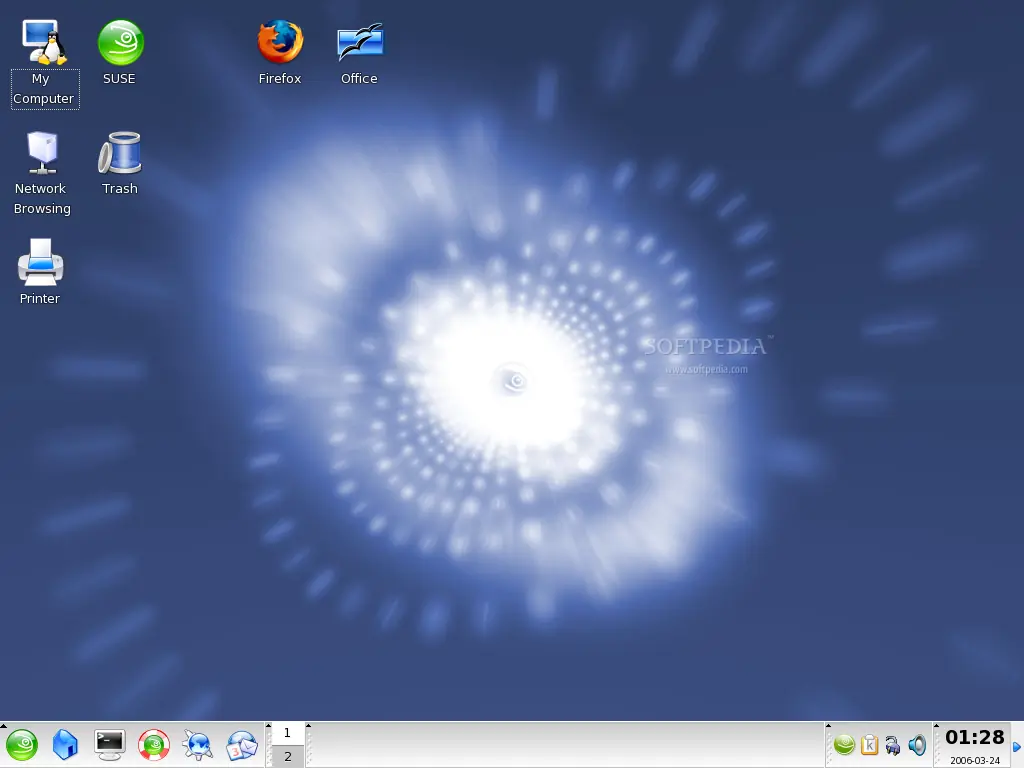
Task: Open the taskbar applet handle arrow
Action: (x=308, y=726)
